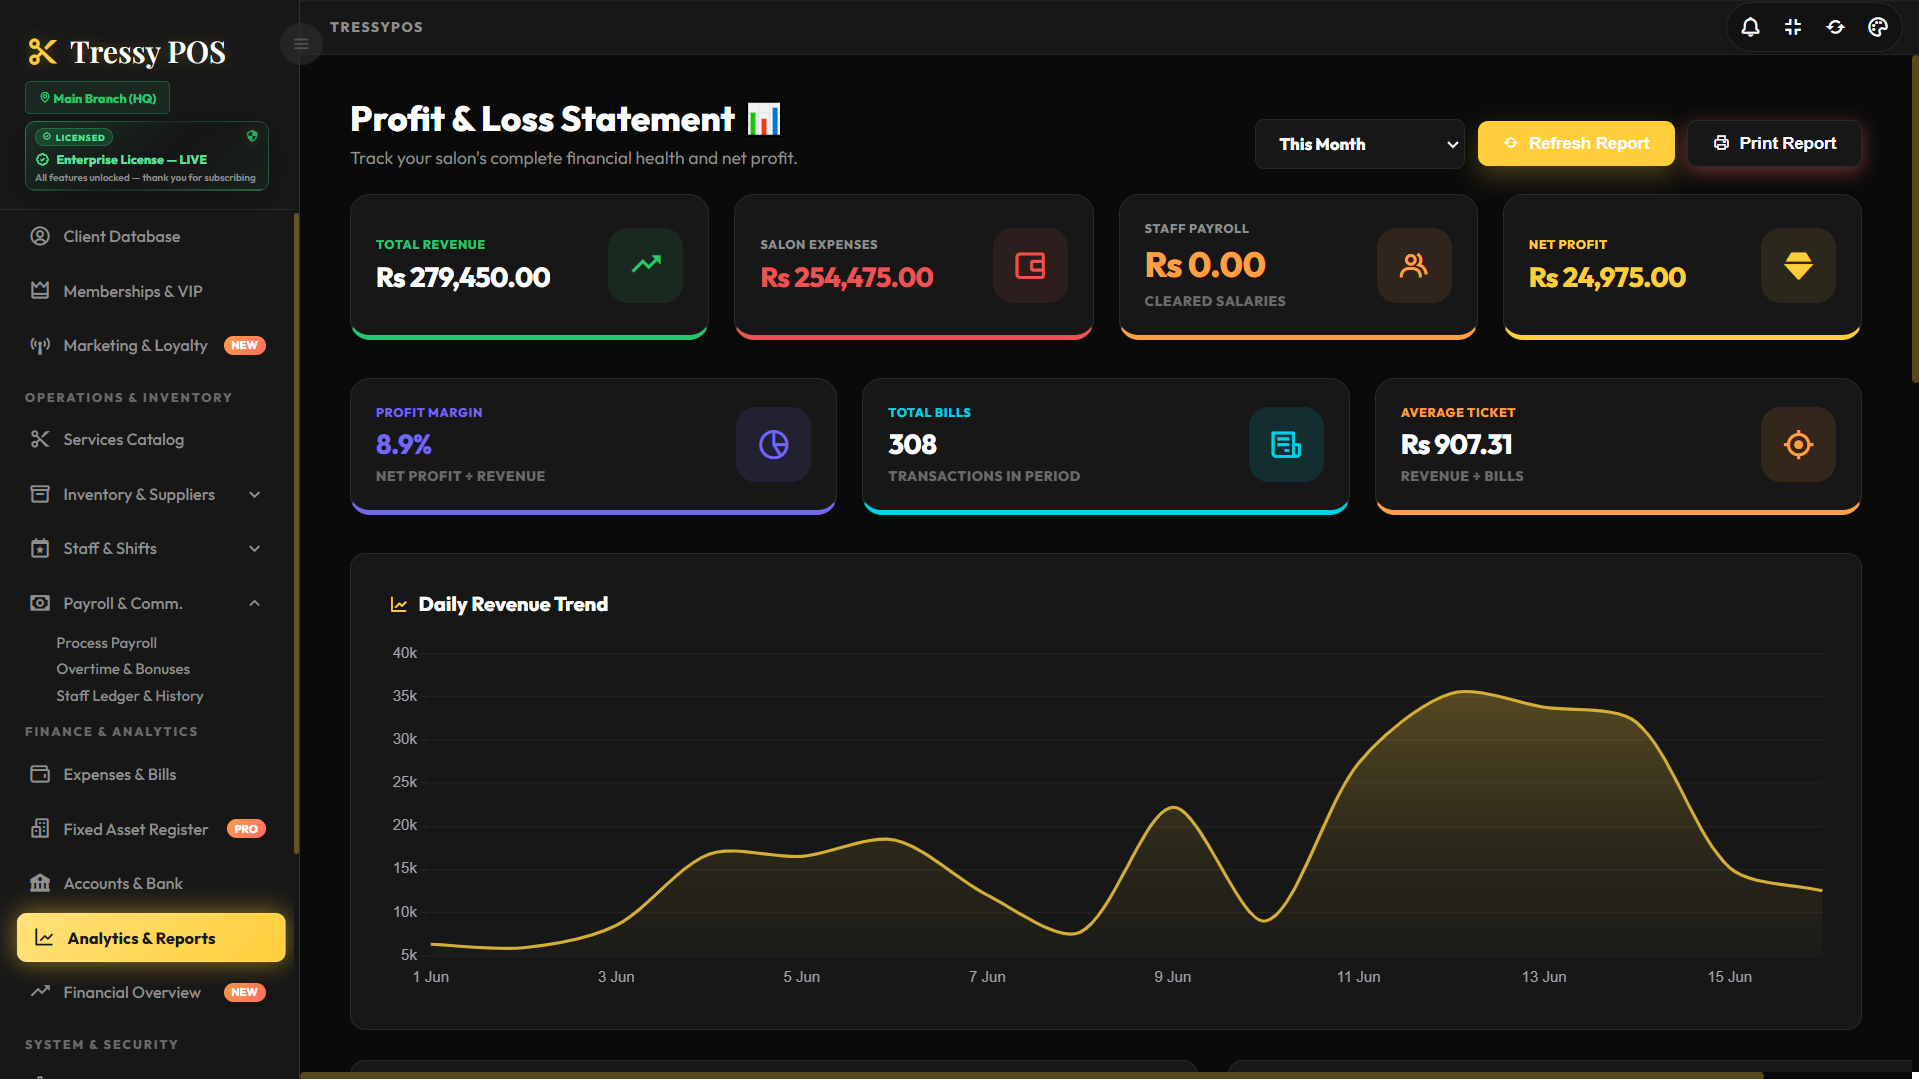The height and width of the screenshot is (1079, 1919).
Task: Go to Fixed Asset Register
Action: click(x=150, y=829)
